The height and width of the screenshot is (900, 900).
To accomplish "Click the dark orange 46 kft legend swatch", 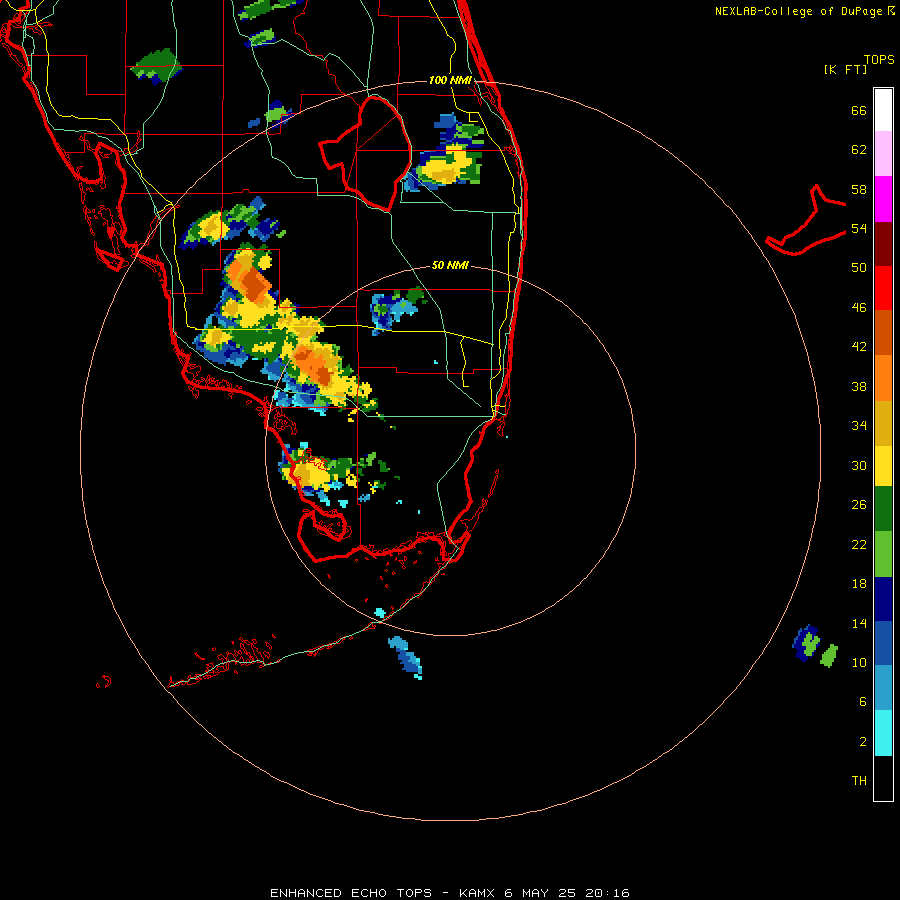I will [x=883, y=333].
